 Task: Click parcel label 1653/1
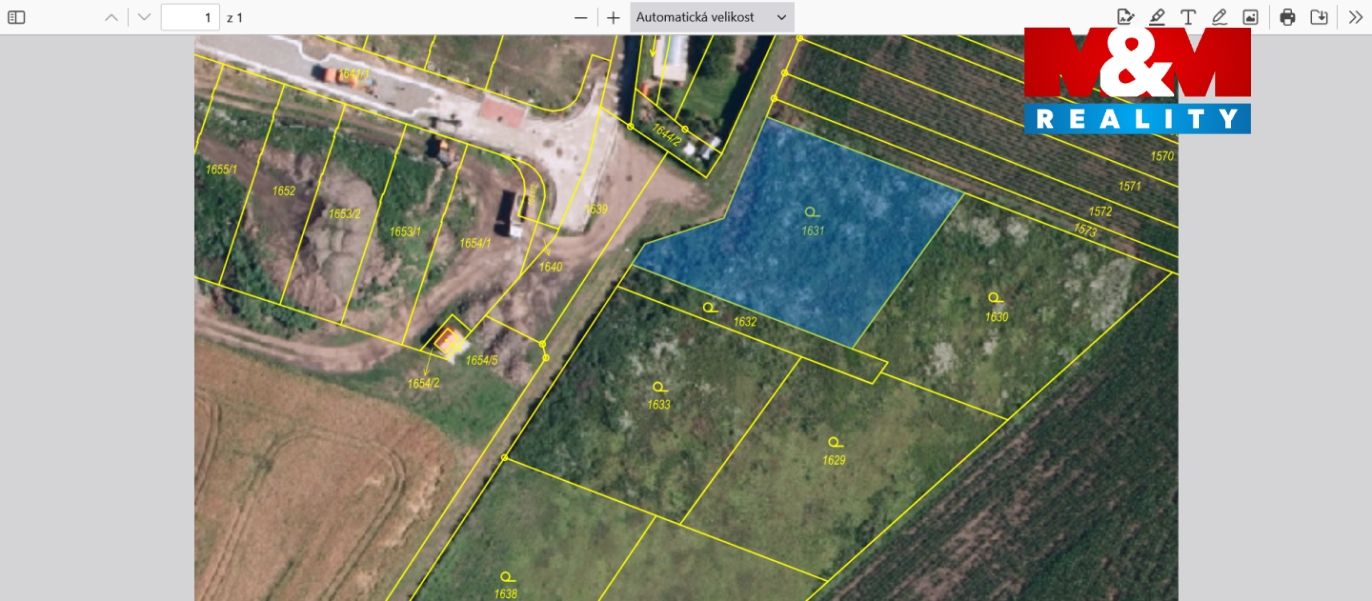tap(406, 232)
